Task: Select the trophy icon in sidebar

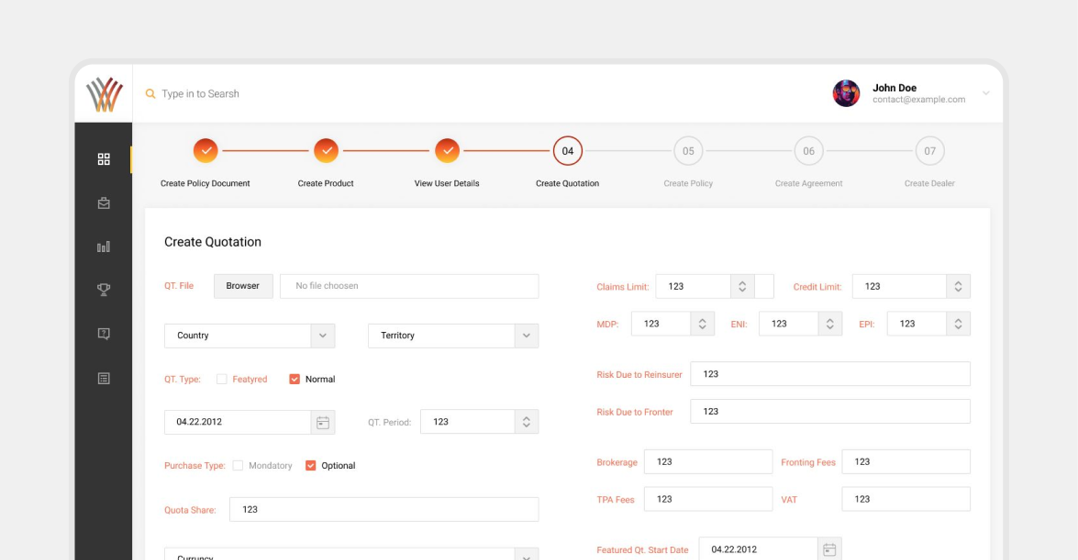Action: [103, 290]
